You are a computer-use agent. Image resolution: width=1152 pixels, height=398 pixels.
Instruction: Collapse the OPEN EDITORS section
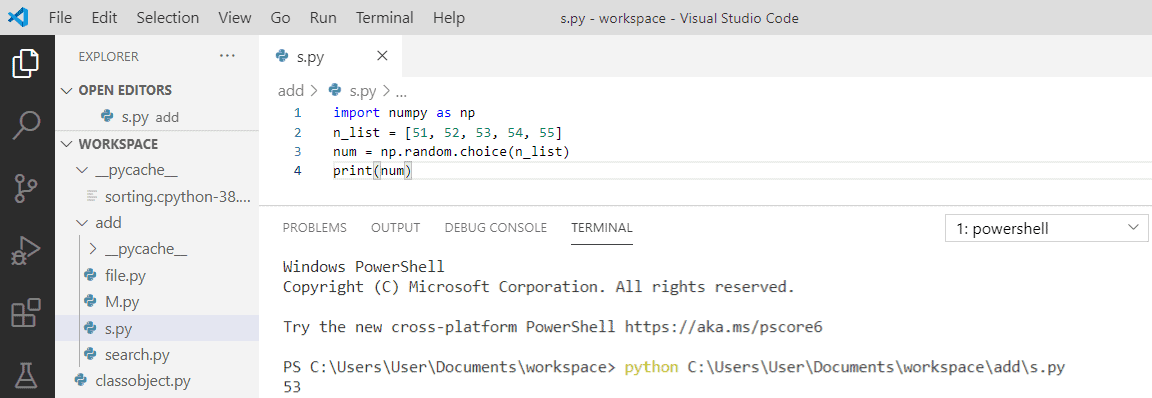click(68, 90)
